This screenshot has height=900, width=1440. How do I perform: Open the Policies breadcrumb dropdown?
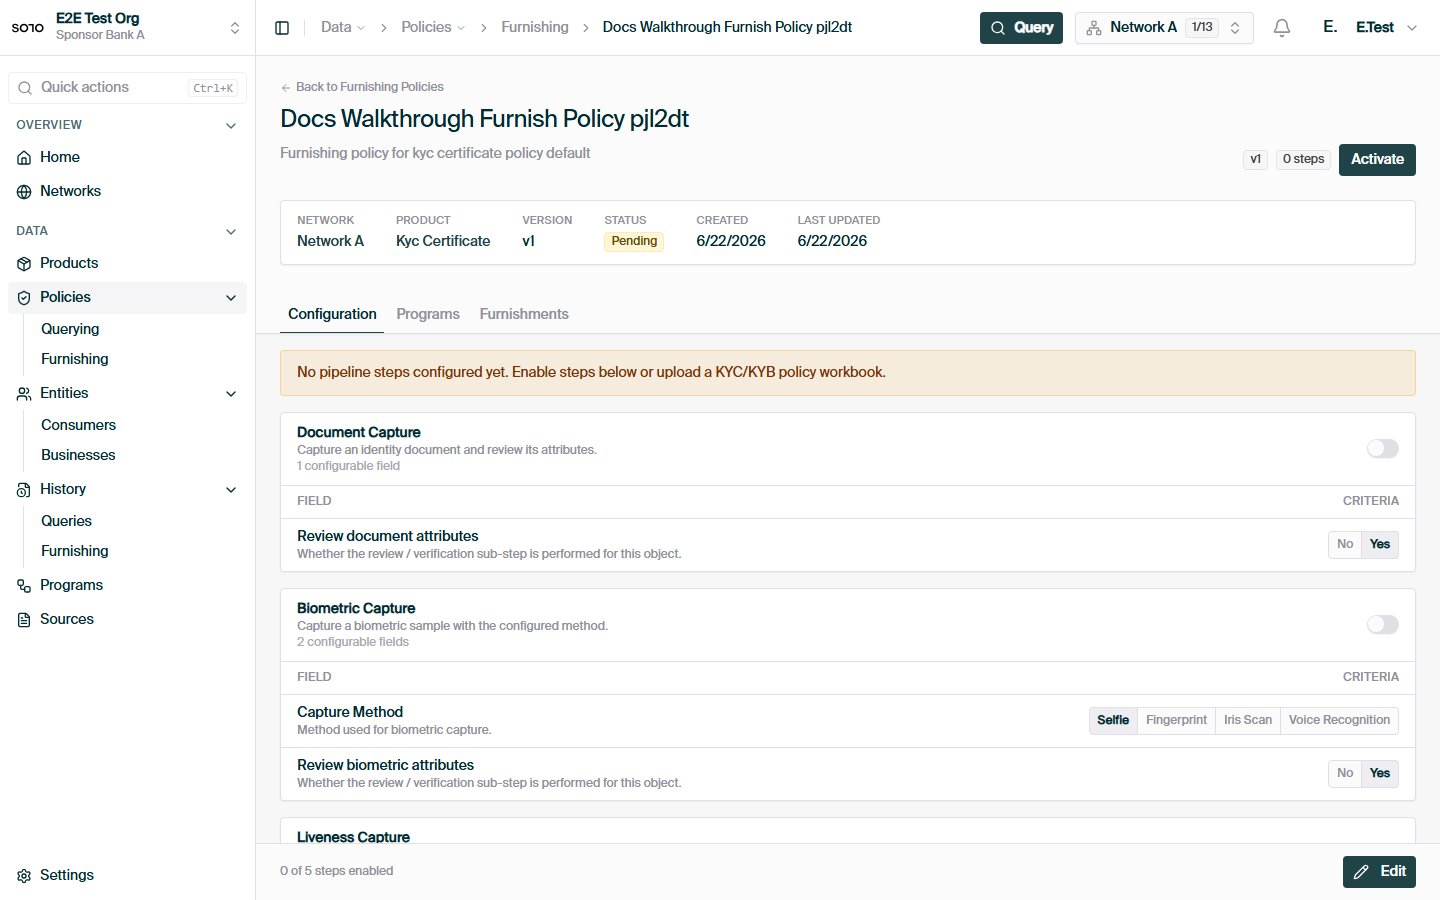pos(433,27)
